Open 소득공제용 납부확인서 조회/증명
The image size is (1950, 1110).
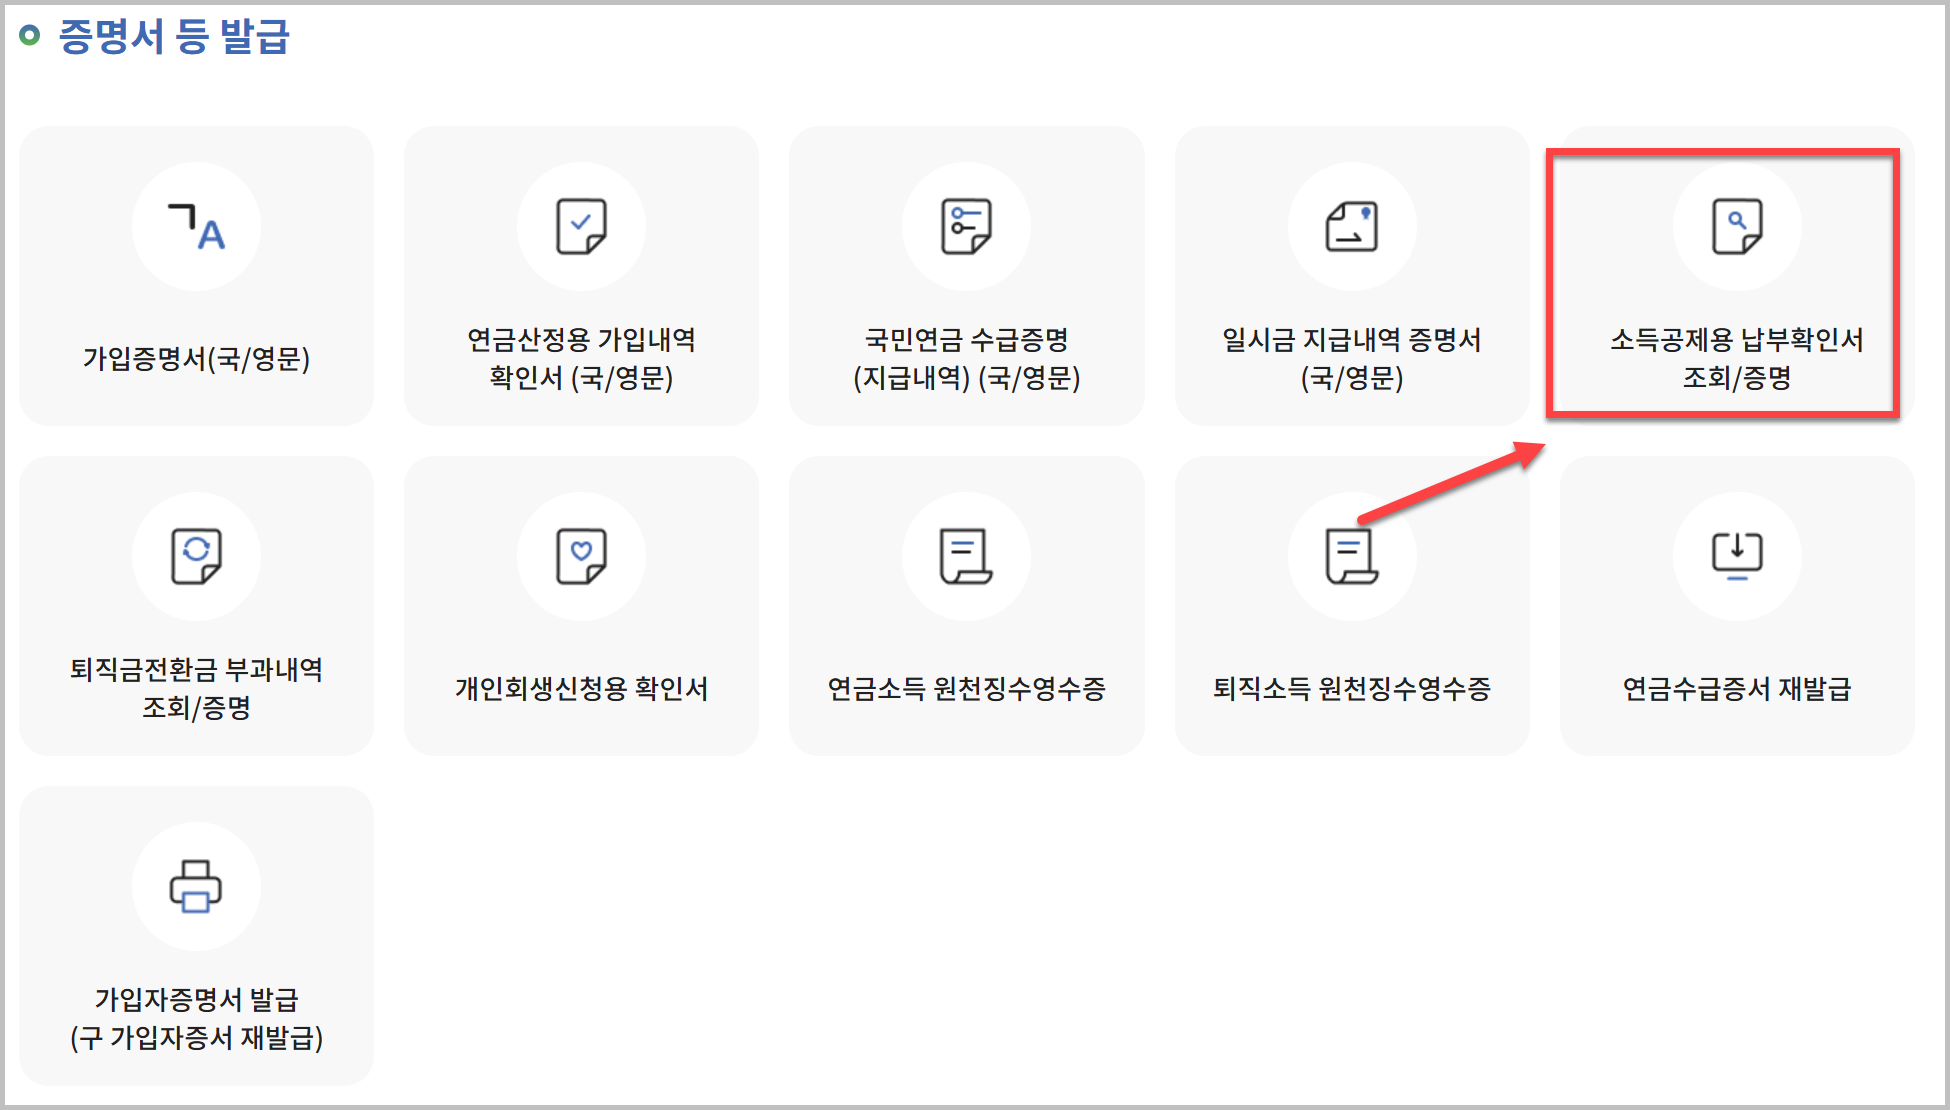point(1737,359)
